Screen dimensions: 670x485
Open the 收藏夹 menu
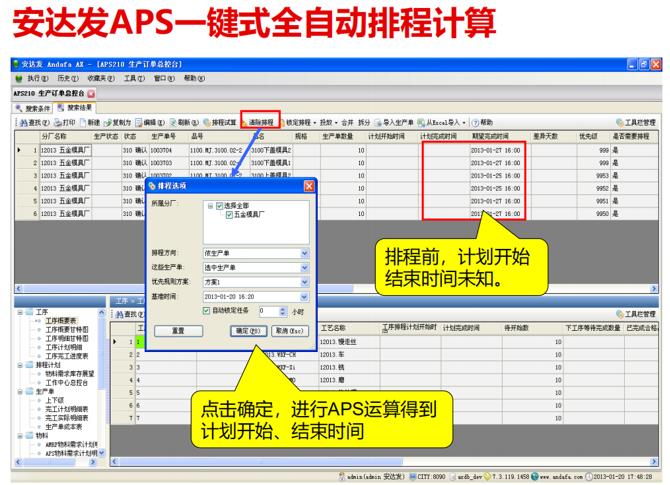pos(101,79)
